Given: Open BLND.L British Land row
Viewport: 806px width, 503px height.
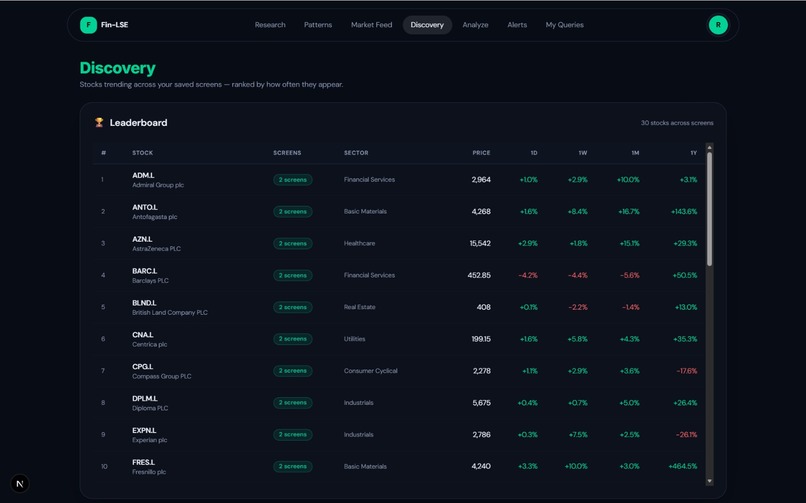Looking at the screenshot, I should pos(399,307).
